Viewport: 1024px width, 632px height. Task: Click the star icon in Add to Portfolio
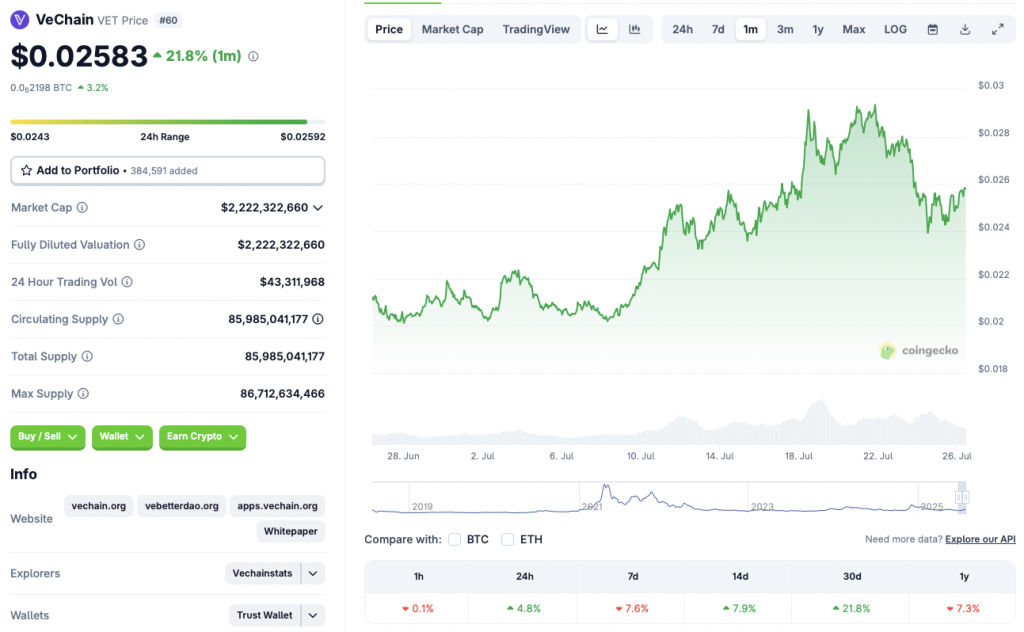coord(26,170)
